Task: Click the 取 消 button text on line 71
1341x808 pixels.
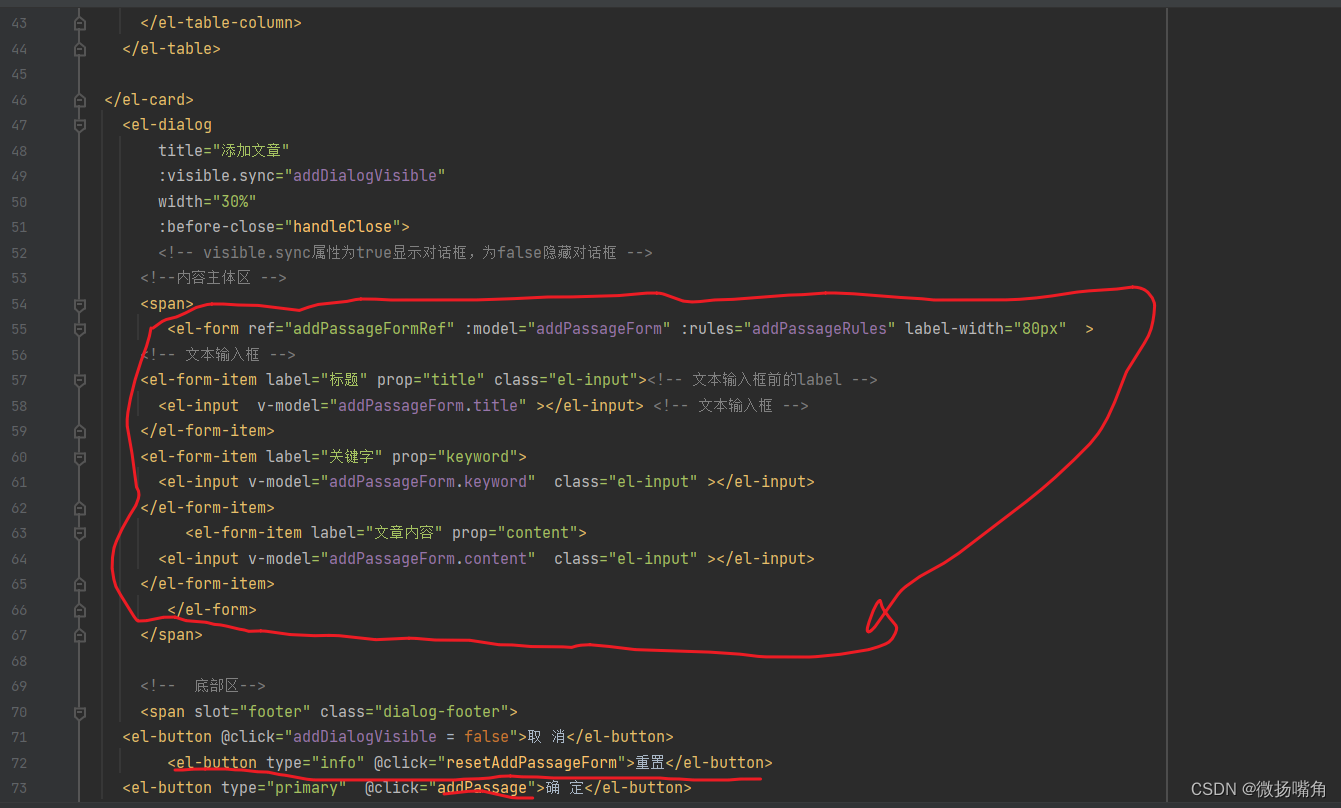Action: click(x=546, y=737)
